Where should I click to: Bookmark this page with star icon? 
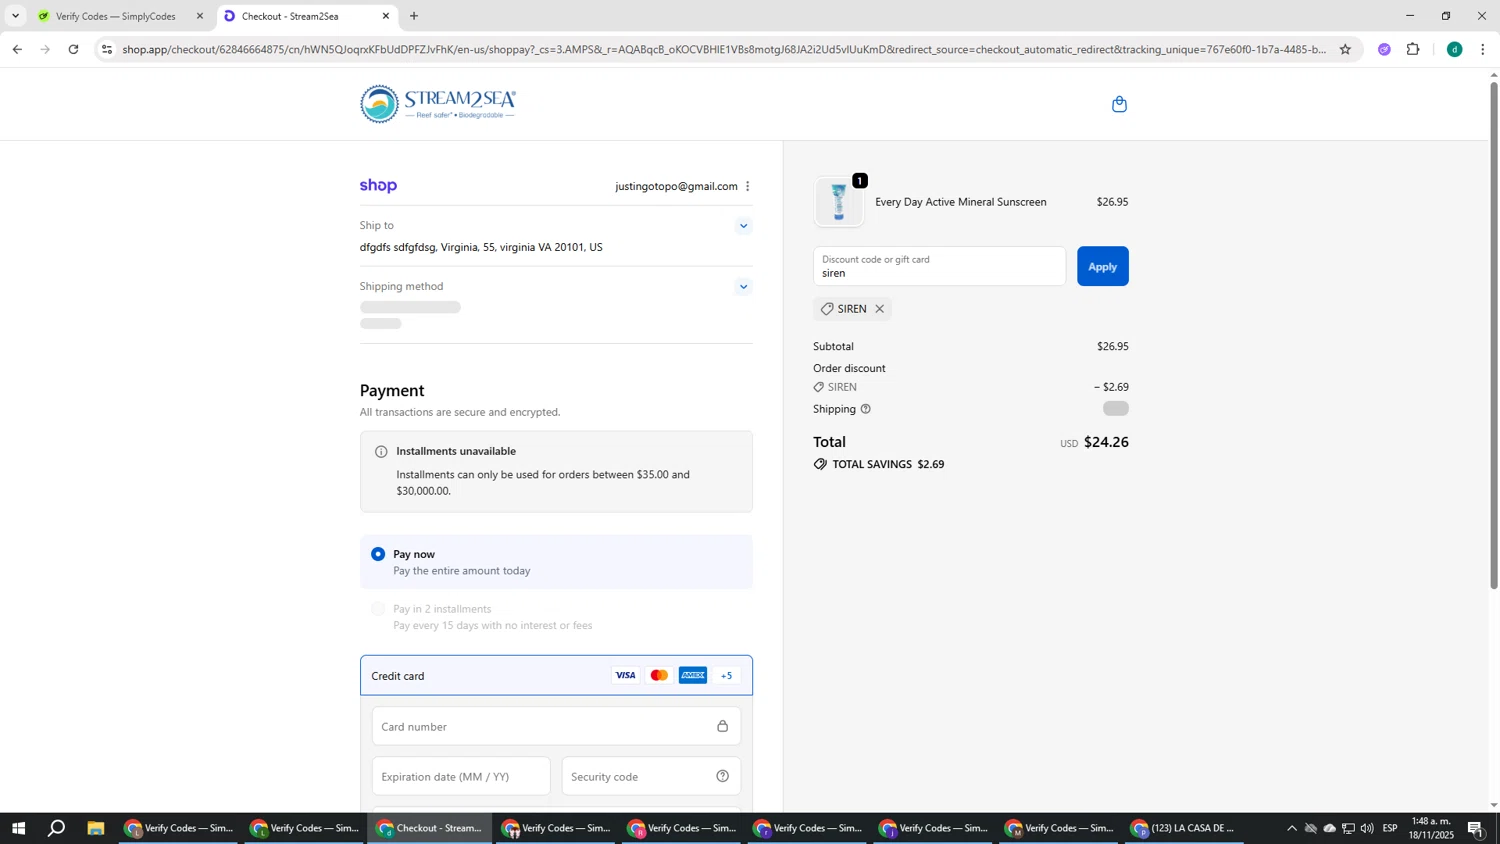pos(1345,49)
